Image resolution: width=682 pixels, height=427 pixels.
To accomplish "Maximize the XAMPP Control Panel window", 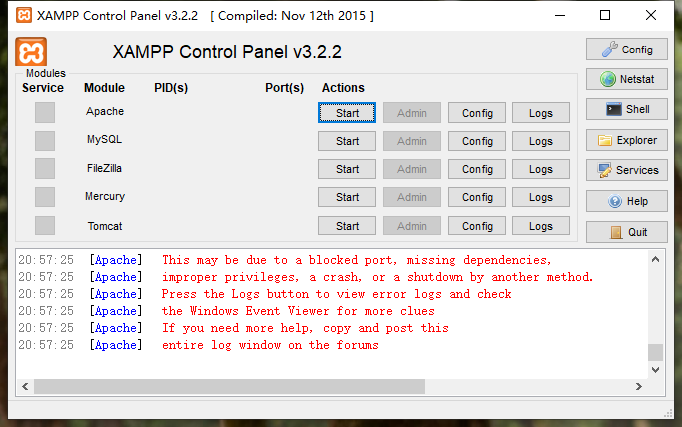I will click(x=605, y=15).
